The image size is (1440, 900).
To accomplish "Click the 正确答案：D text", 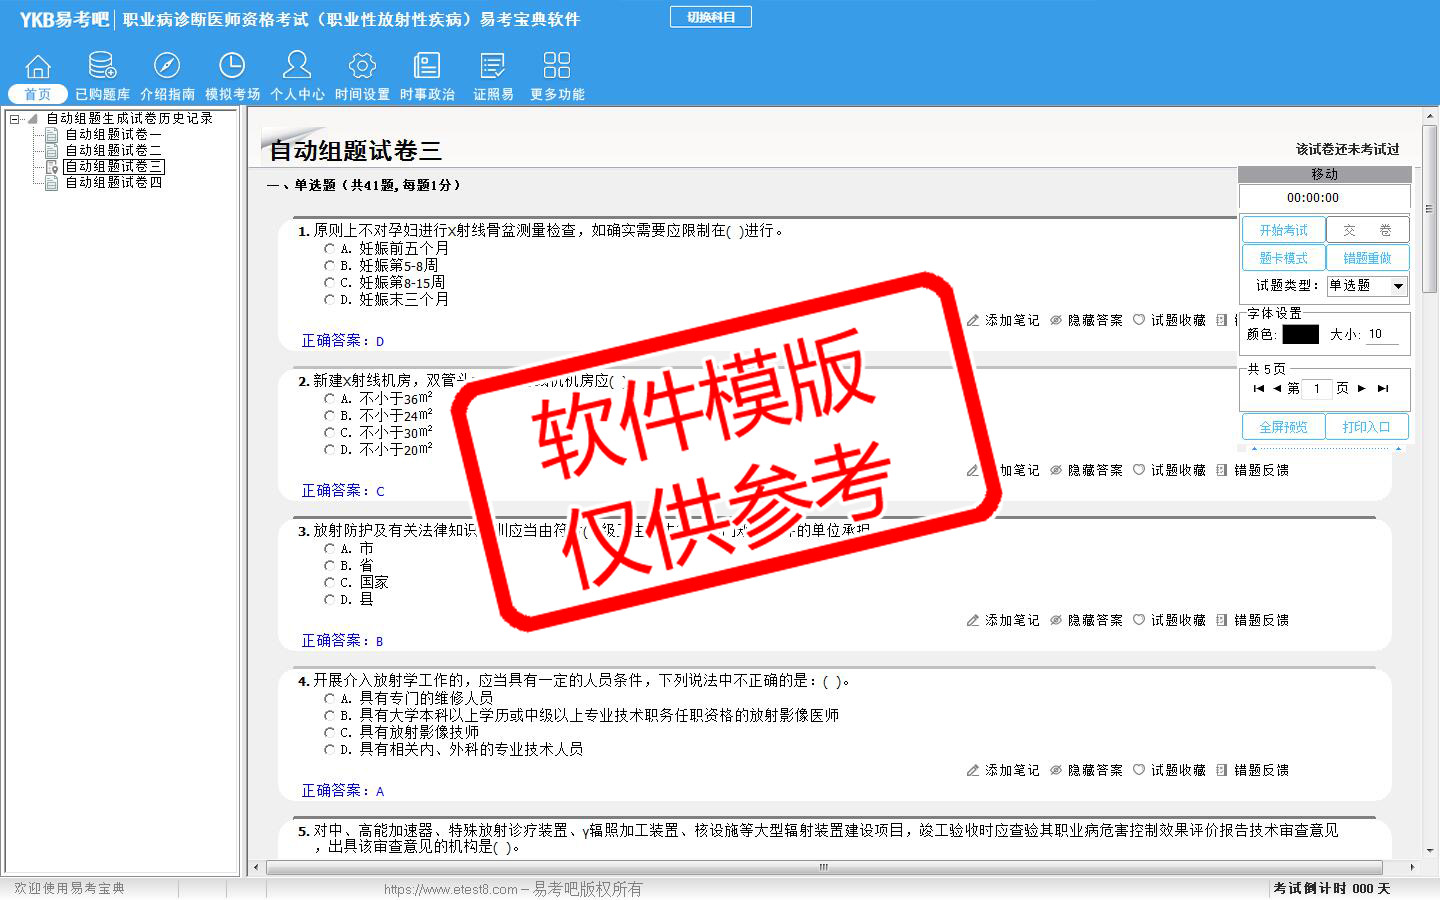I will [x=343, y=341].
